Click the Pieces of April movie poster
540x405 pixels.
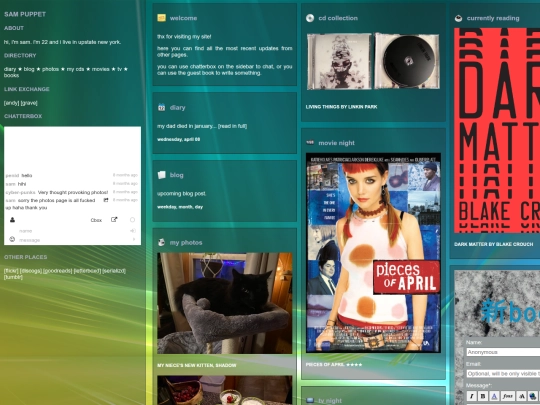click(373, 253)
